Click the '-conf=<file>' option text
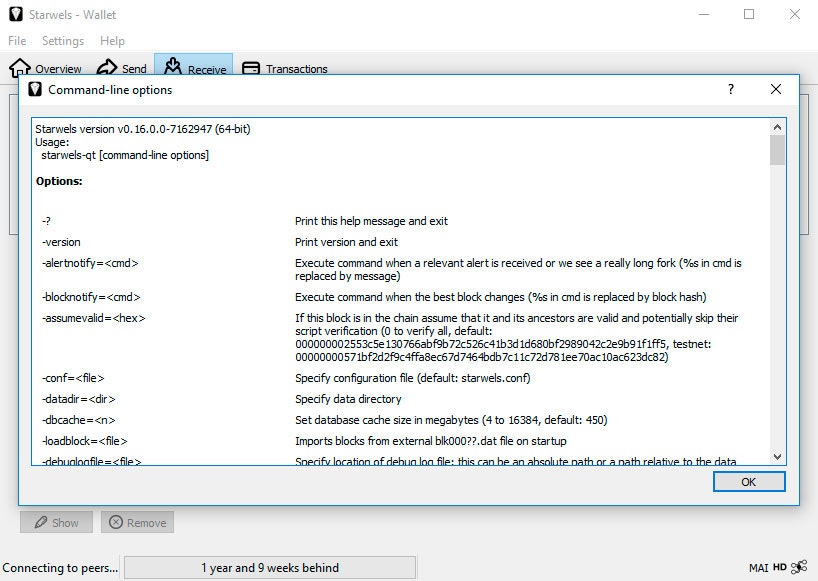 (x=74, y=378)
